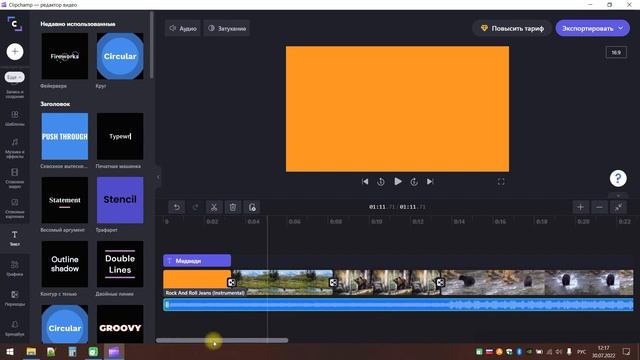Expand the export options chevron
This screenshot has height=360, width=640.
click(x=621, y=28)
